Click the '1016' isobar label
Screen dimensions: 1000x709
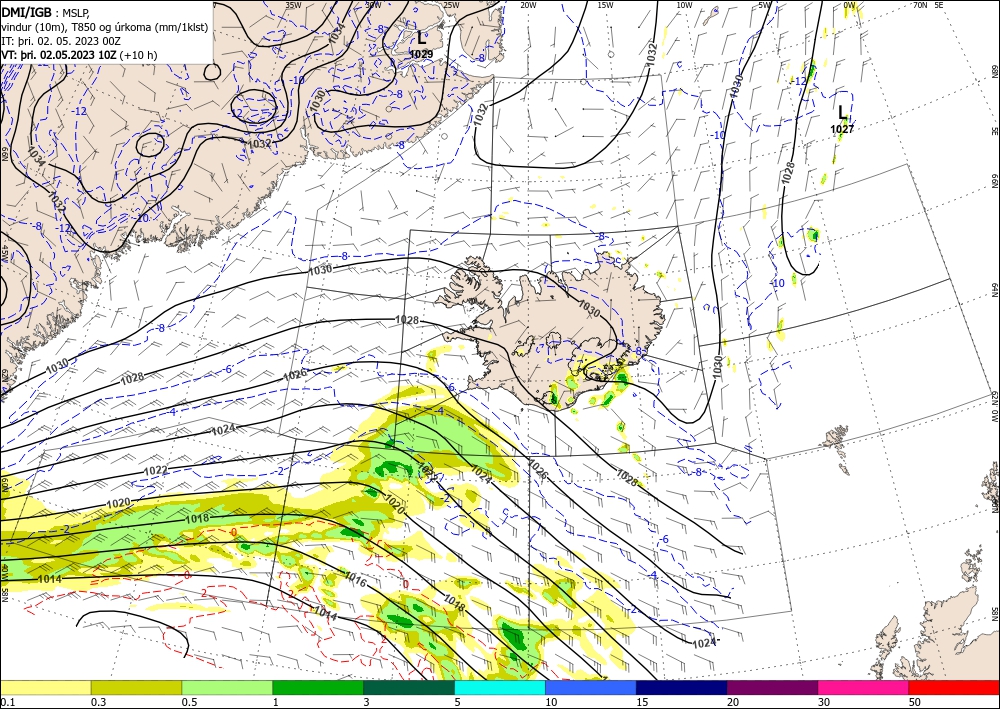[x=355, y=579]
